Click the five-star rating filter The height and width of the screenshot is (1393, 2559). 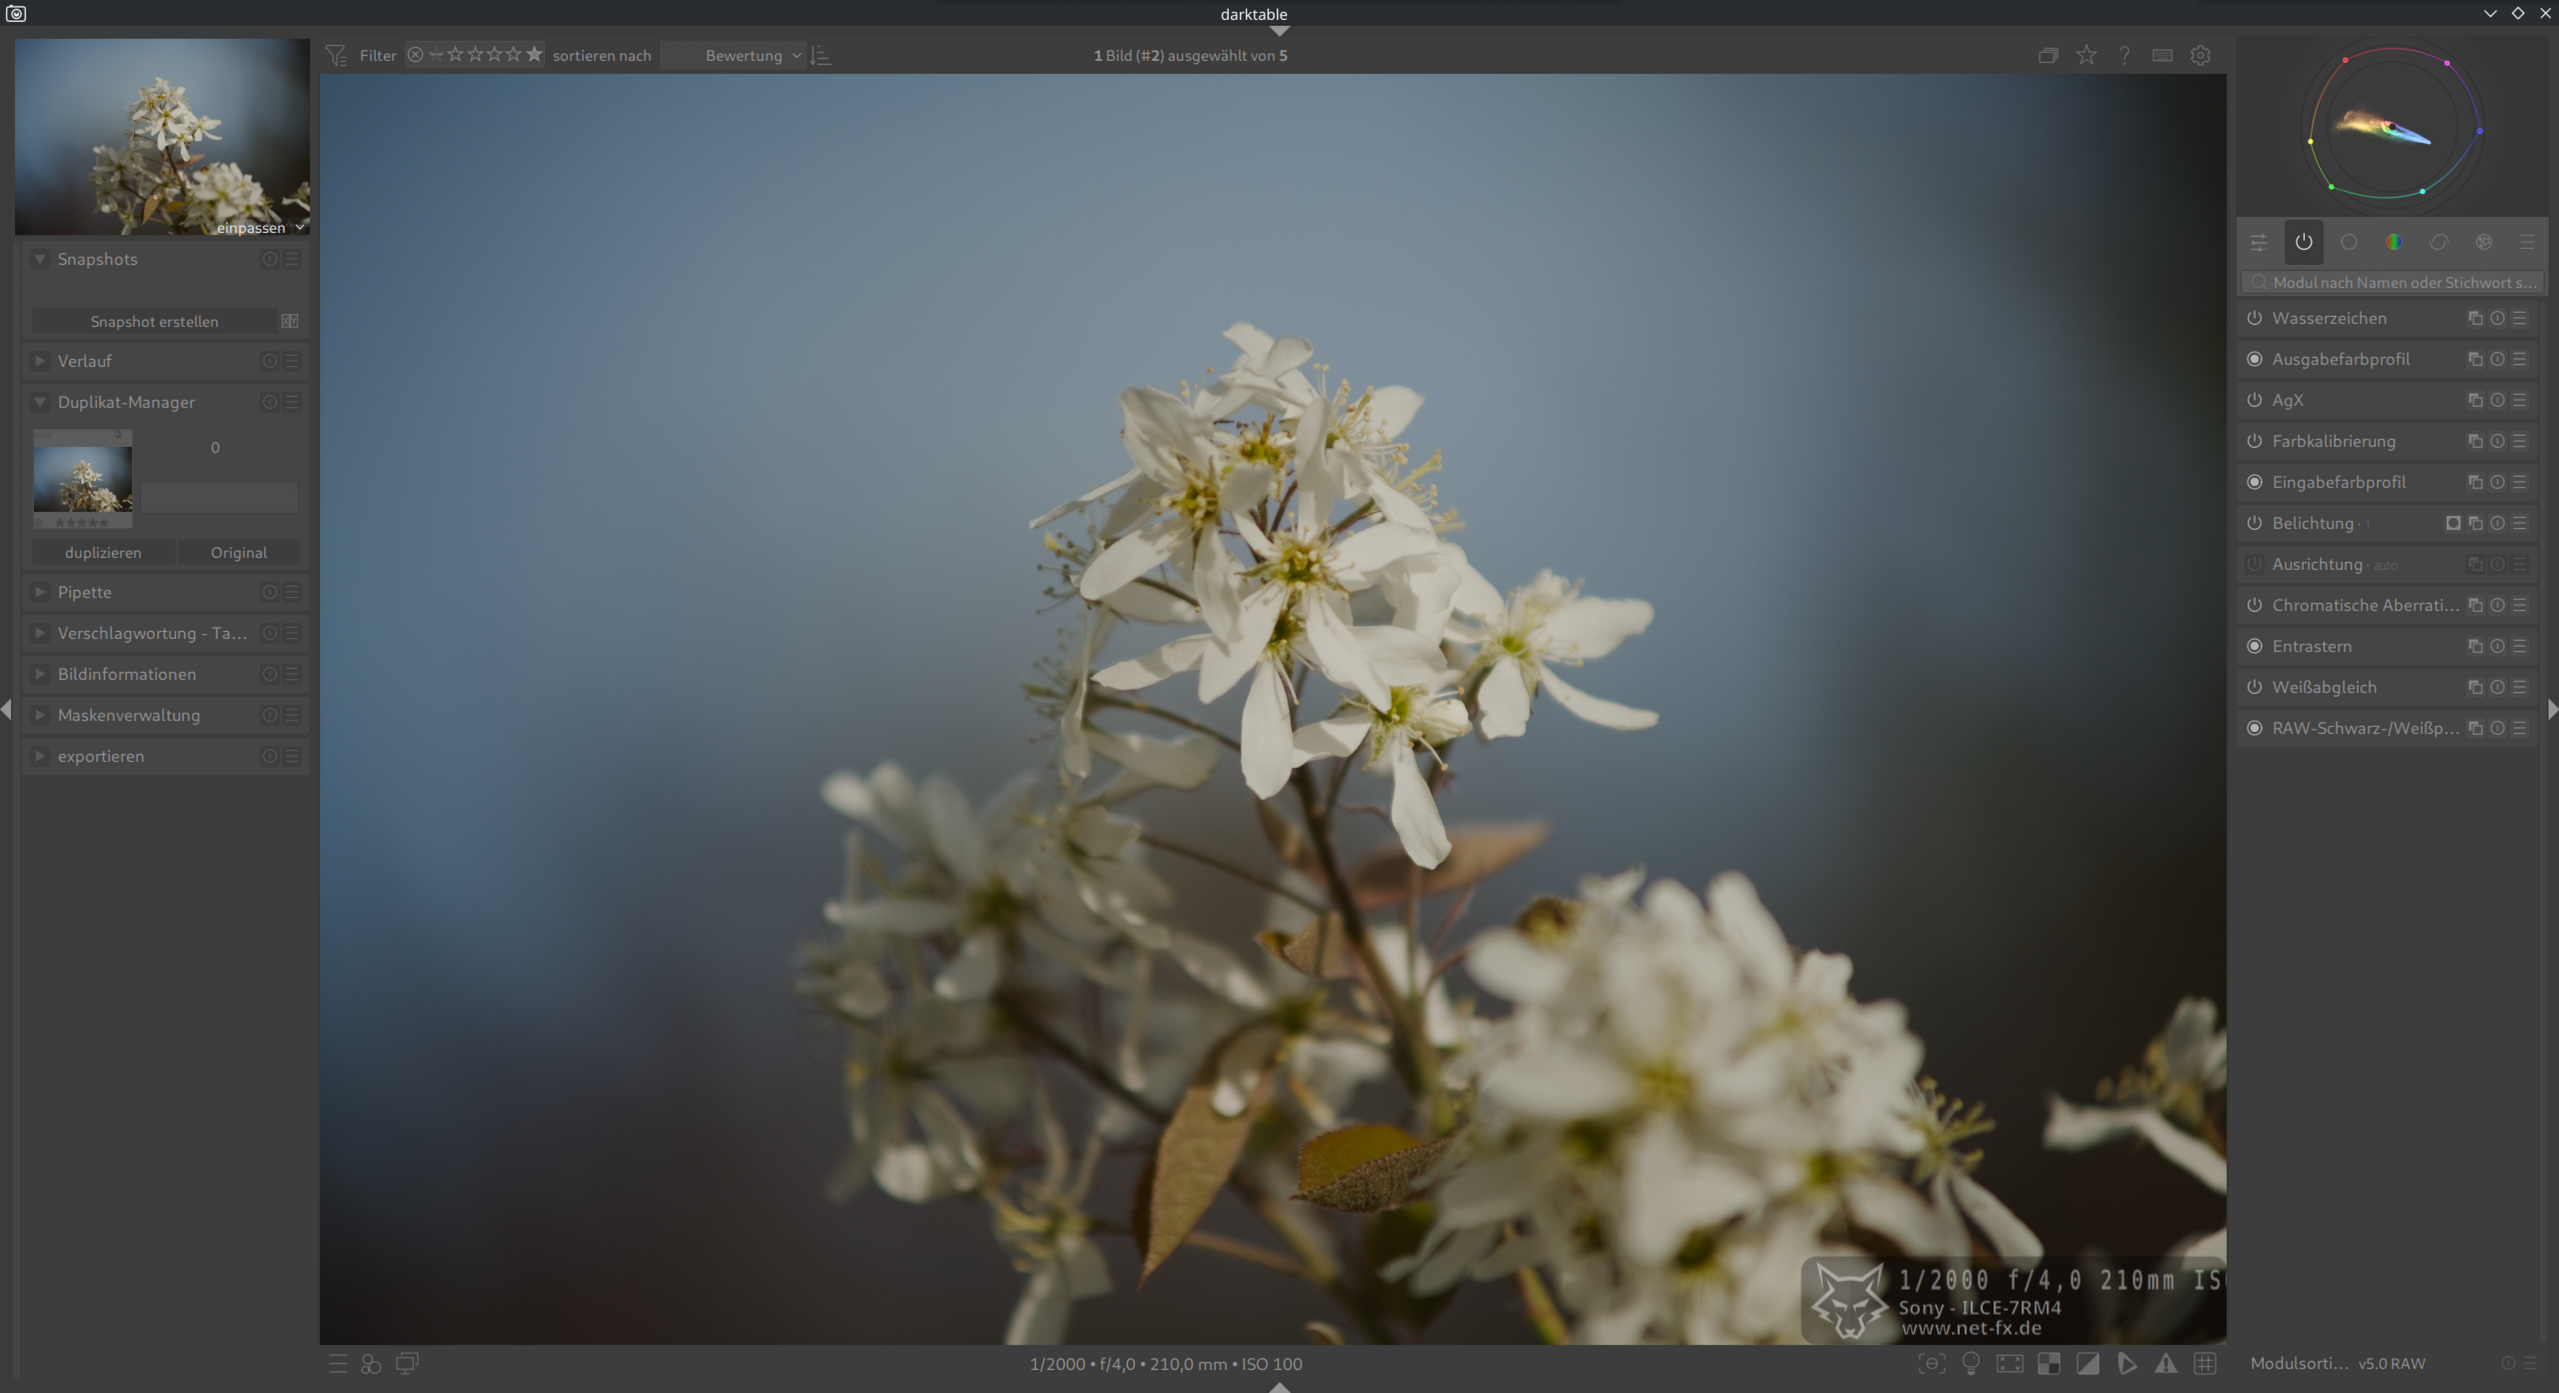pyautogui.click(x=534, y=54)
